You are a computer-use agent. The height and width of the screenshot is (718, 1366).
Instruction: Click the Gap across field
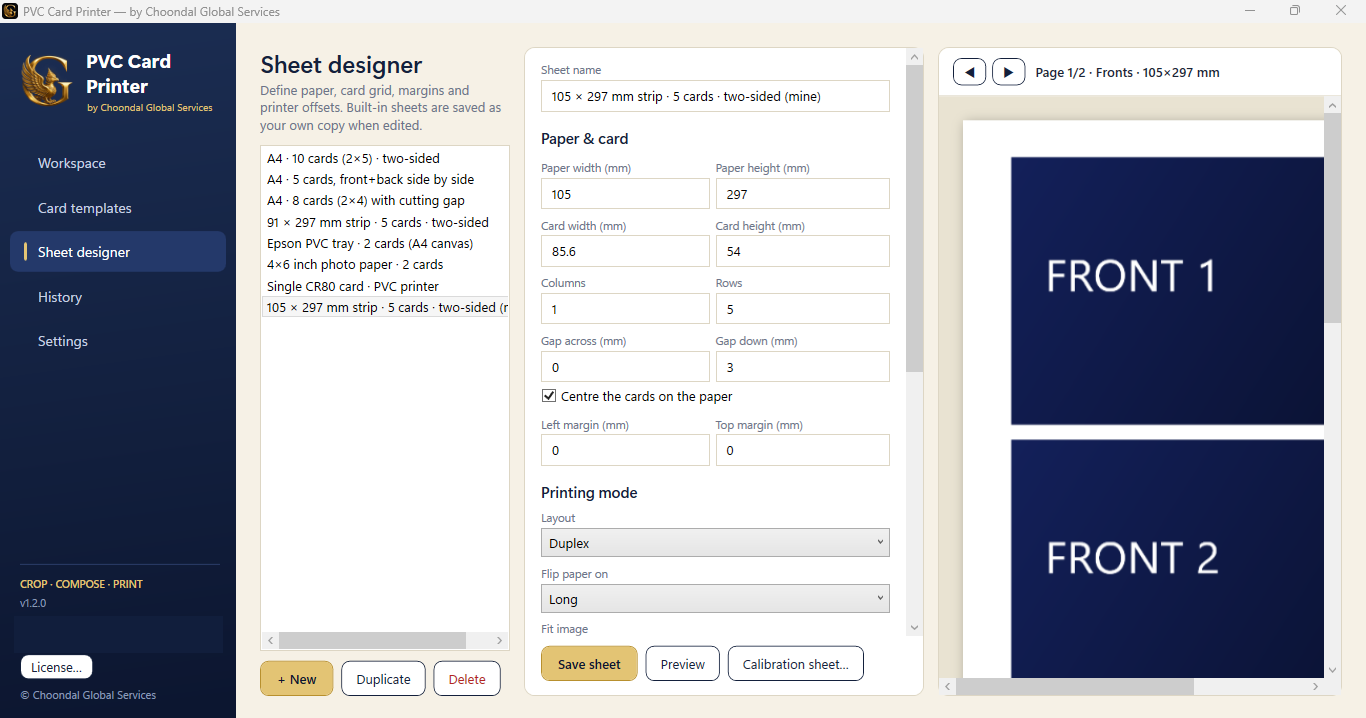click(625, 367)
